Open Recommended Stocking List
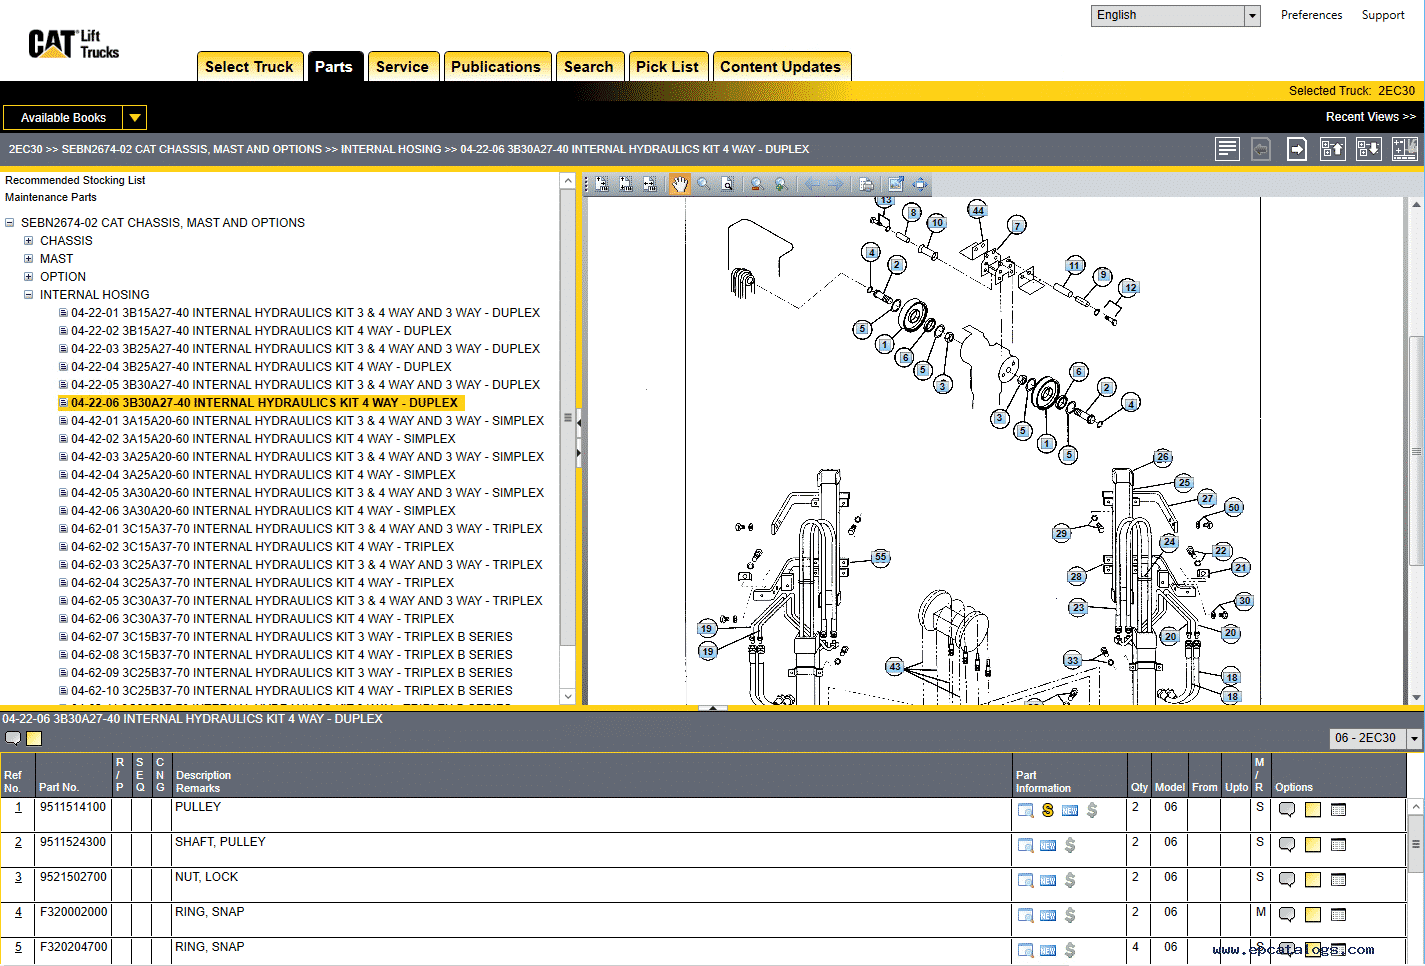1425x966 pixels. coord(75,180)
